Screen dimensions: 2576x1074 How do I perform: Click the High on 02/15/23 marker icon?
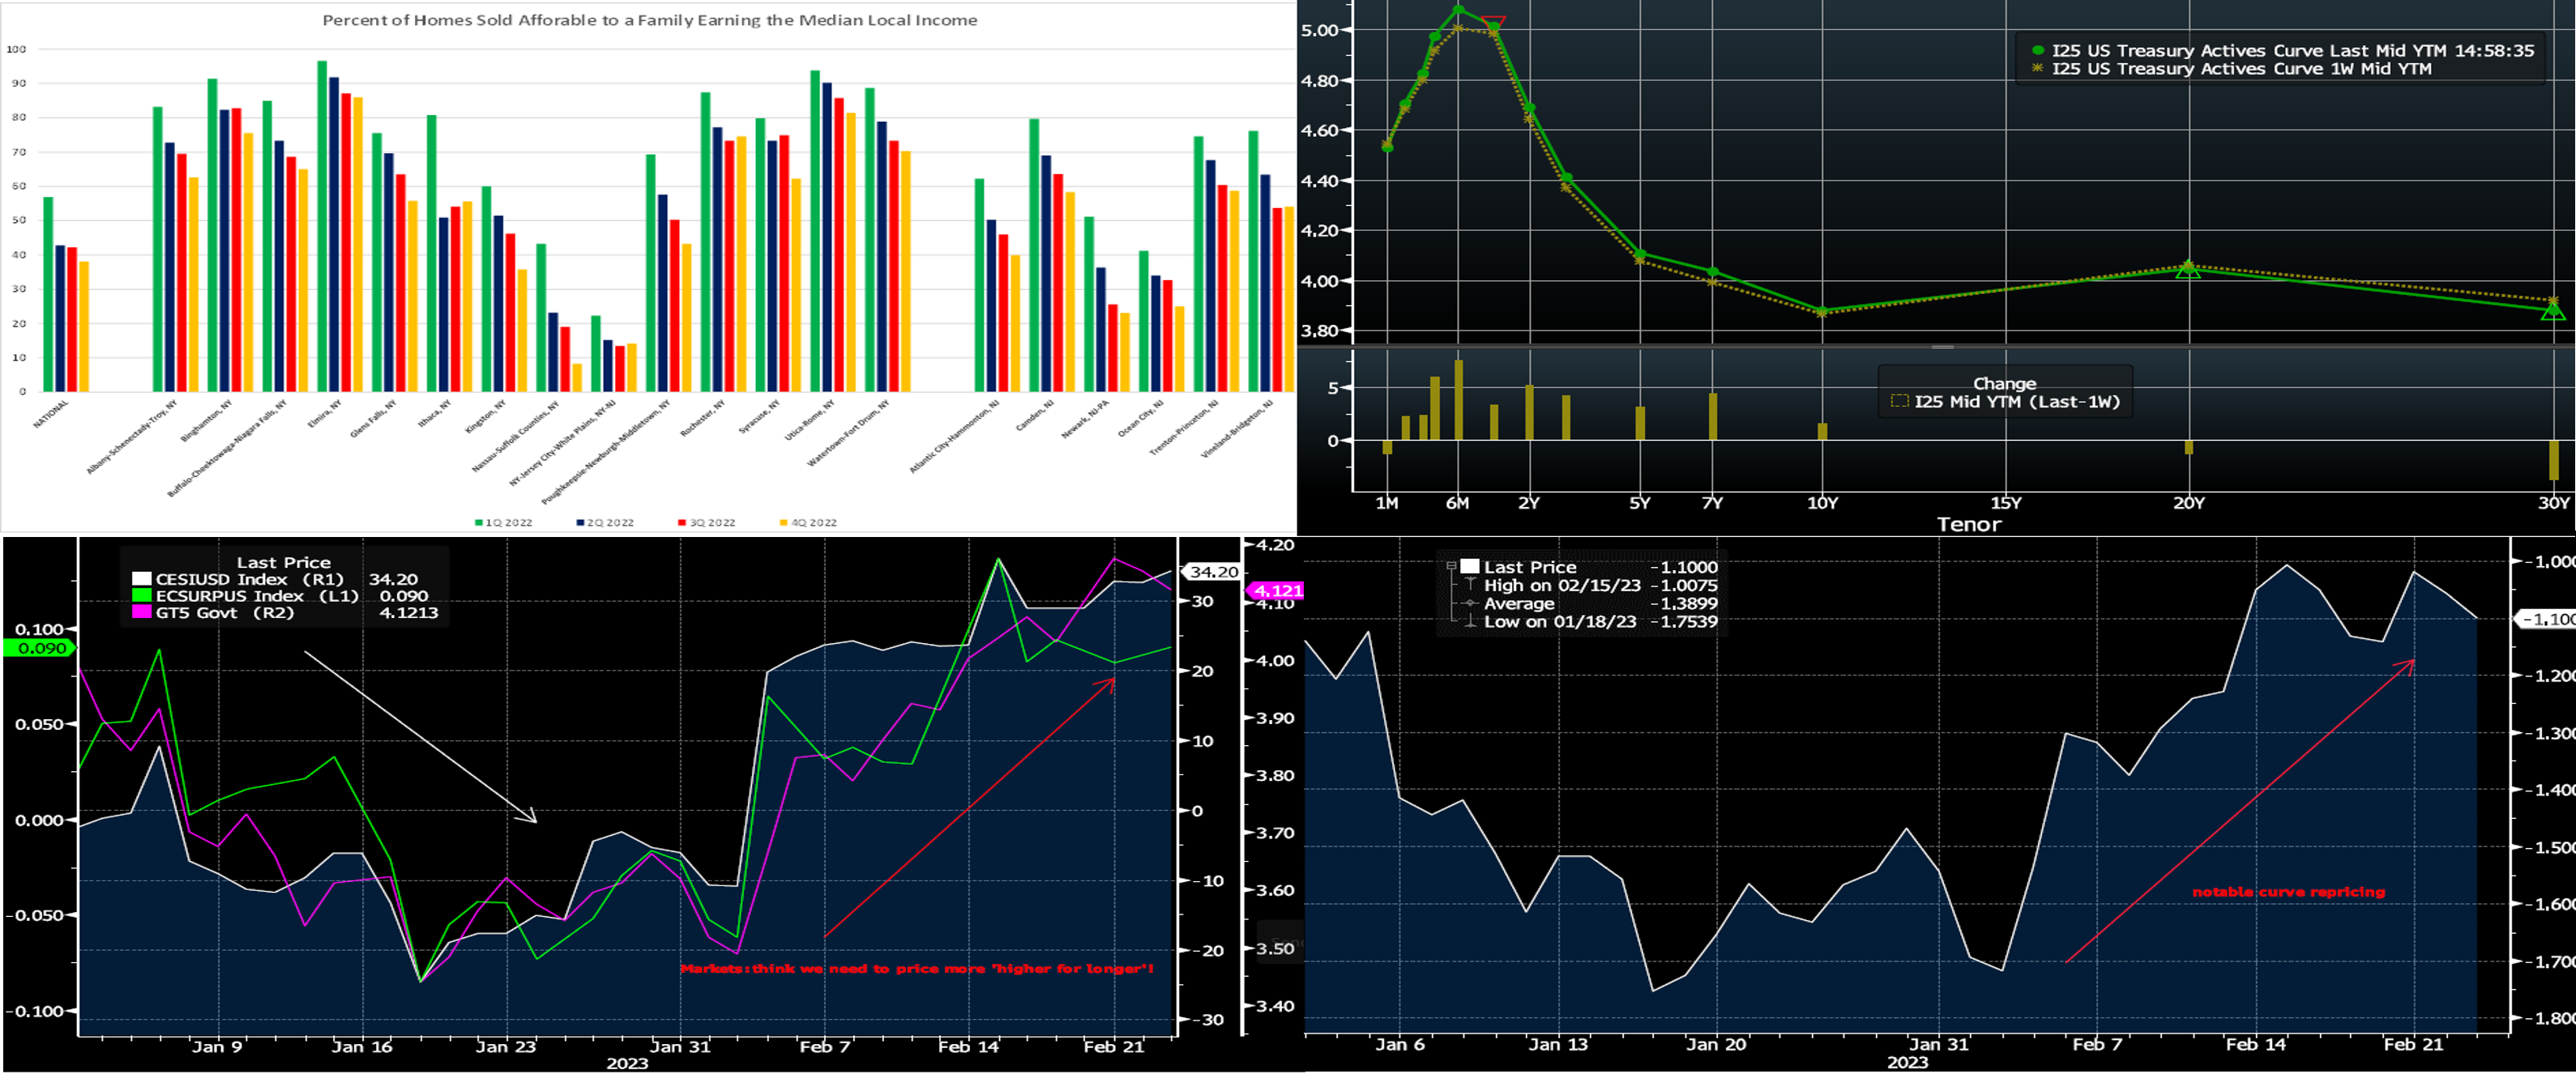(x=1469, y=585)
